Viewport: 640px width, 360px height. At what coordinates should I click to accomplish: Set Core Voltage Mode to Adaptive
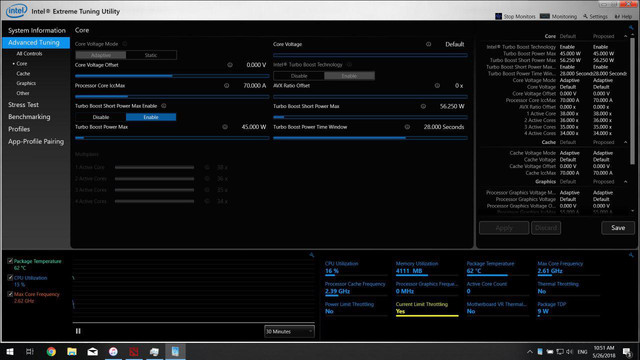(x=101, y=55)
